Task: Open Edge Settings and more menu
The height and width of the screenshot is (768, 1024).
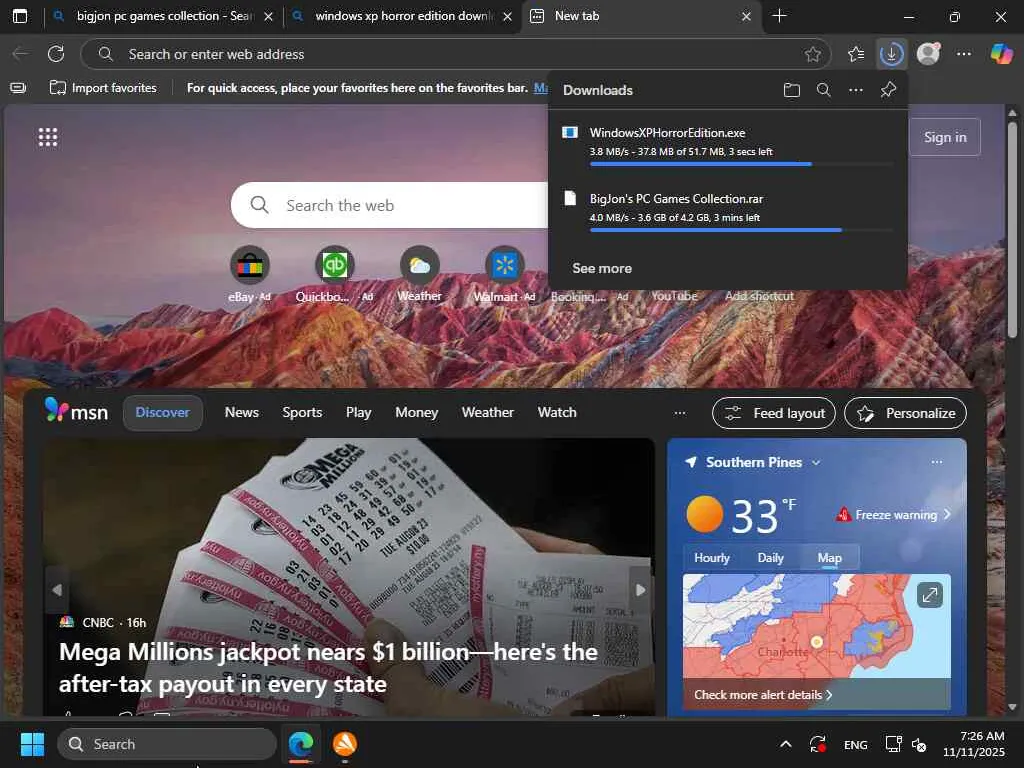Action: click(x=964, y=54)
